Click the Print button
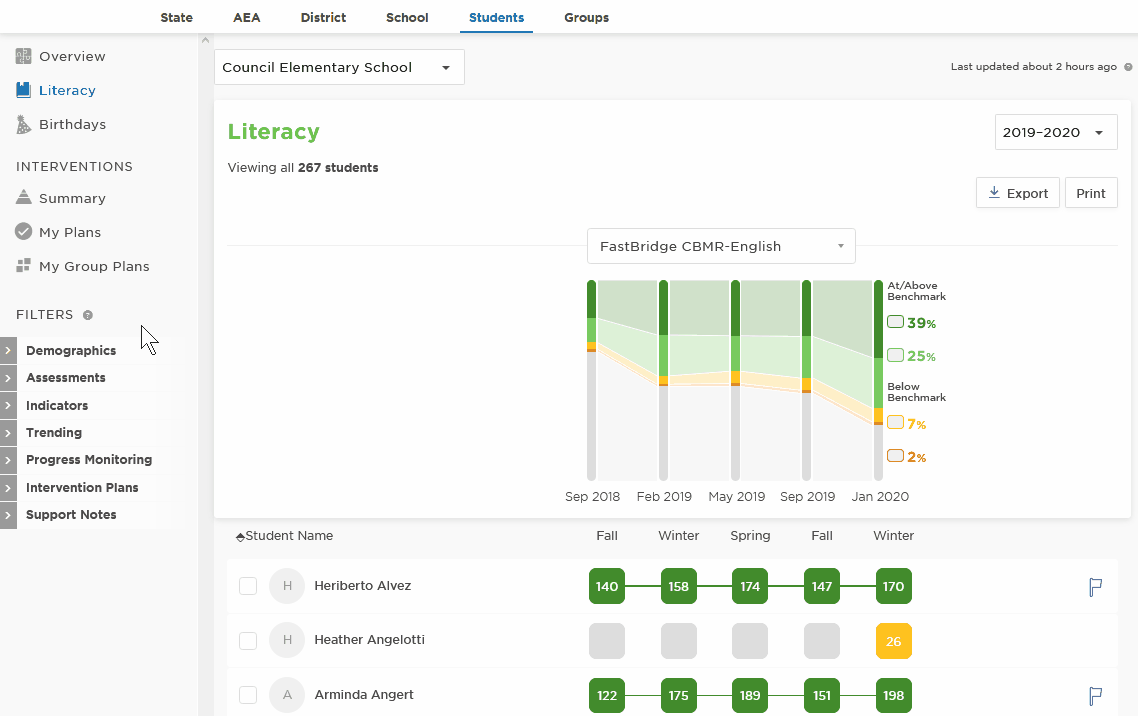1138x716 pixels. (x=1091, y=193)
